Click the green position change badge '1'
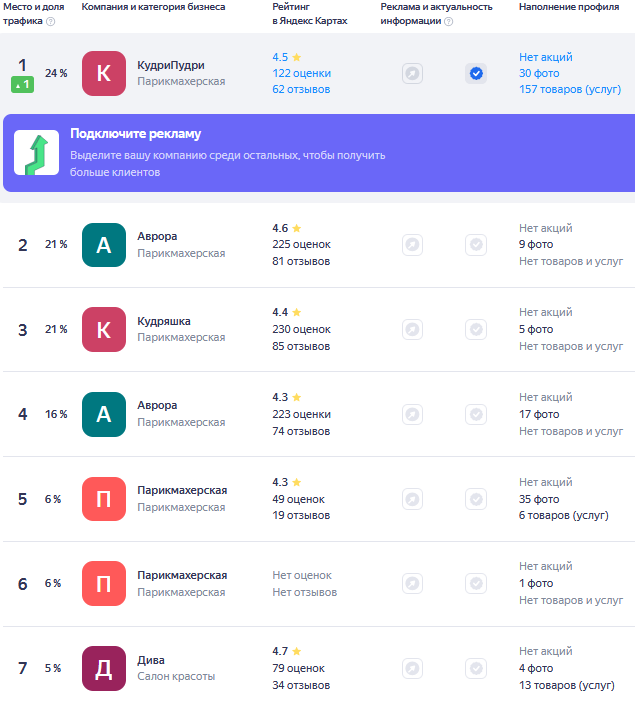635x705 pixels. click(22, 84)
